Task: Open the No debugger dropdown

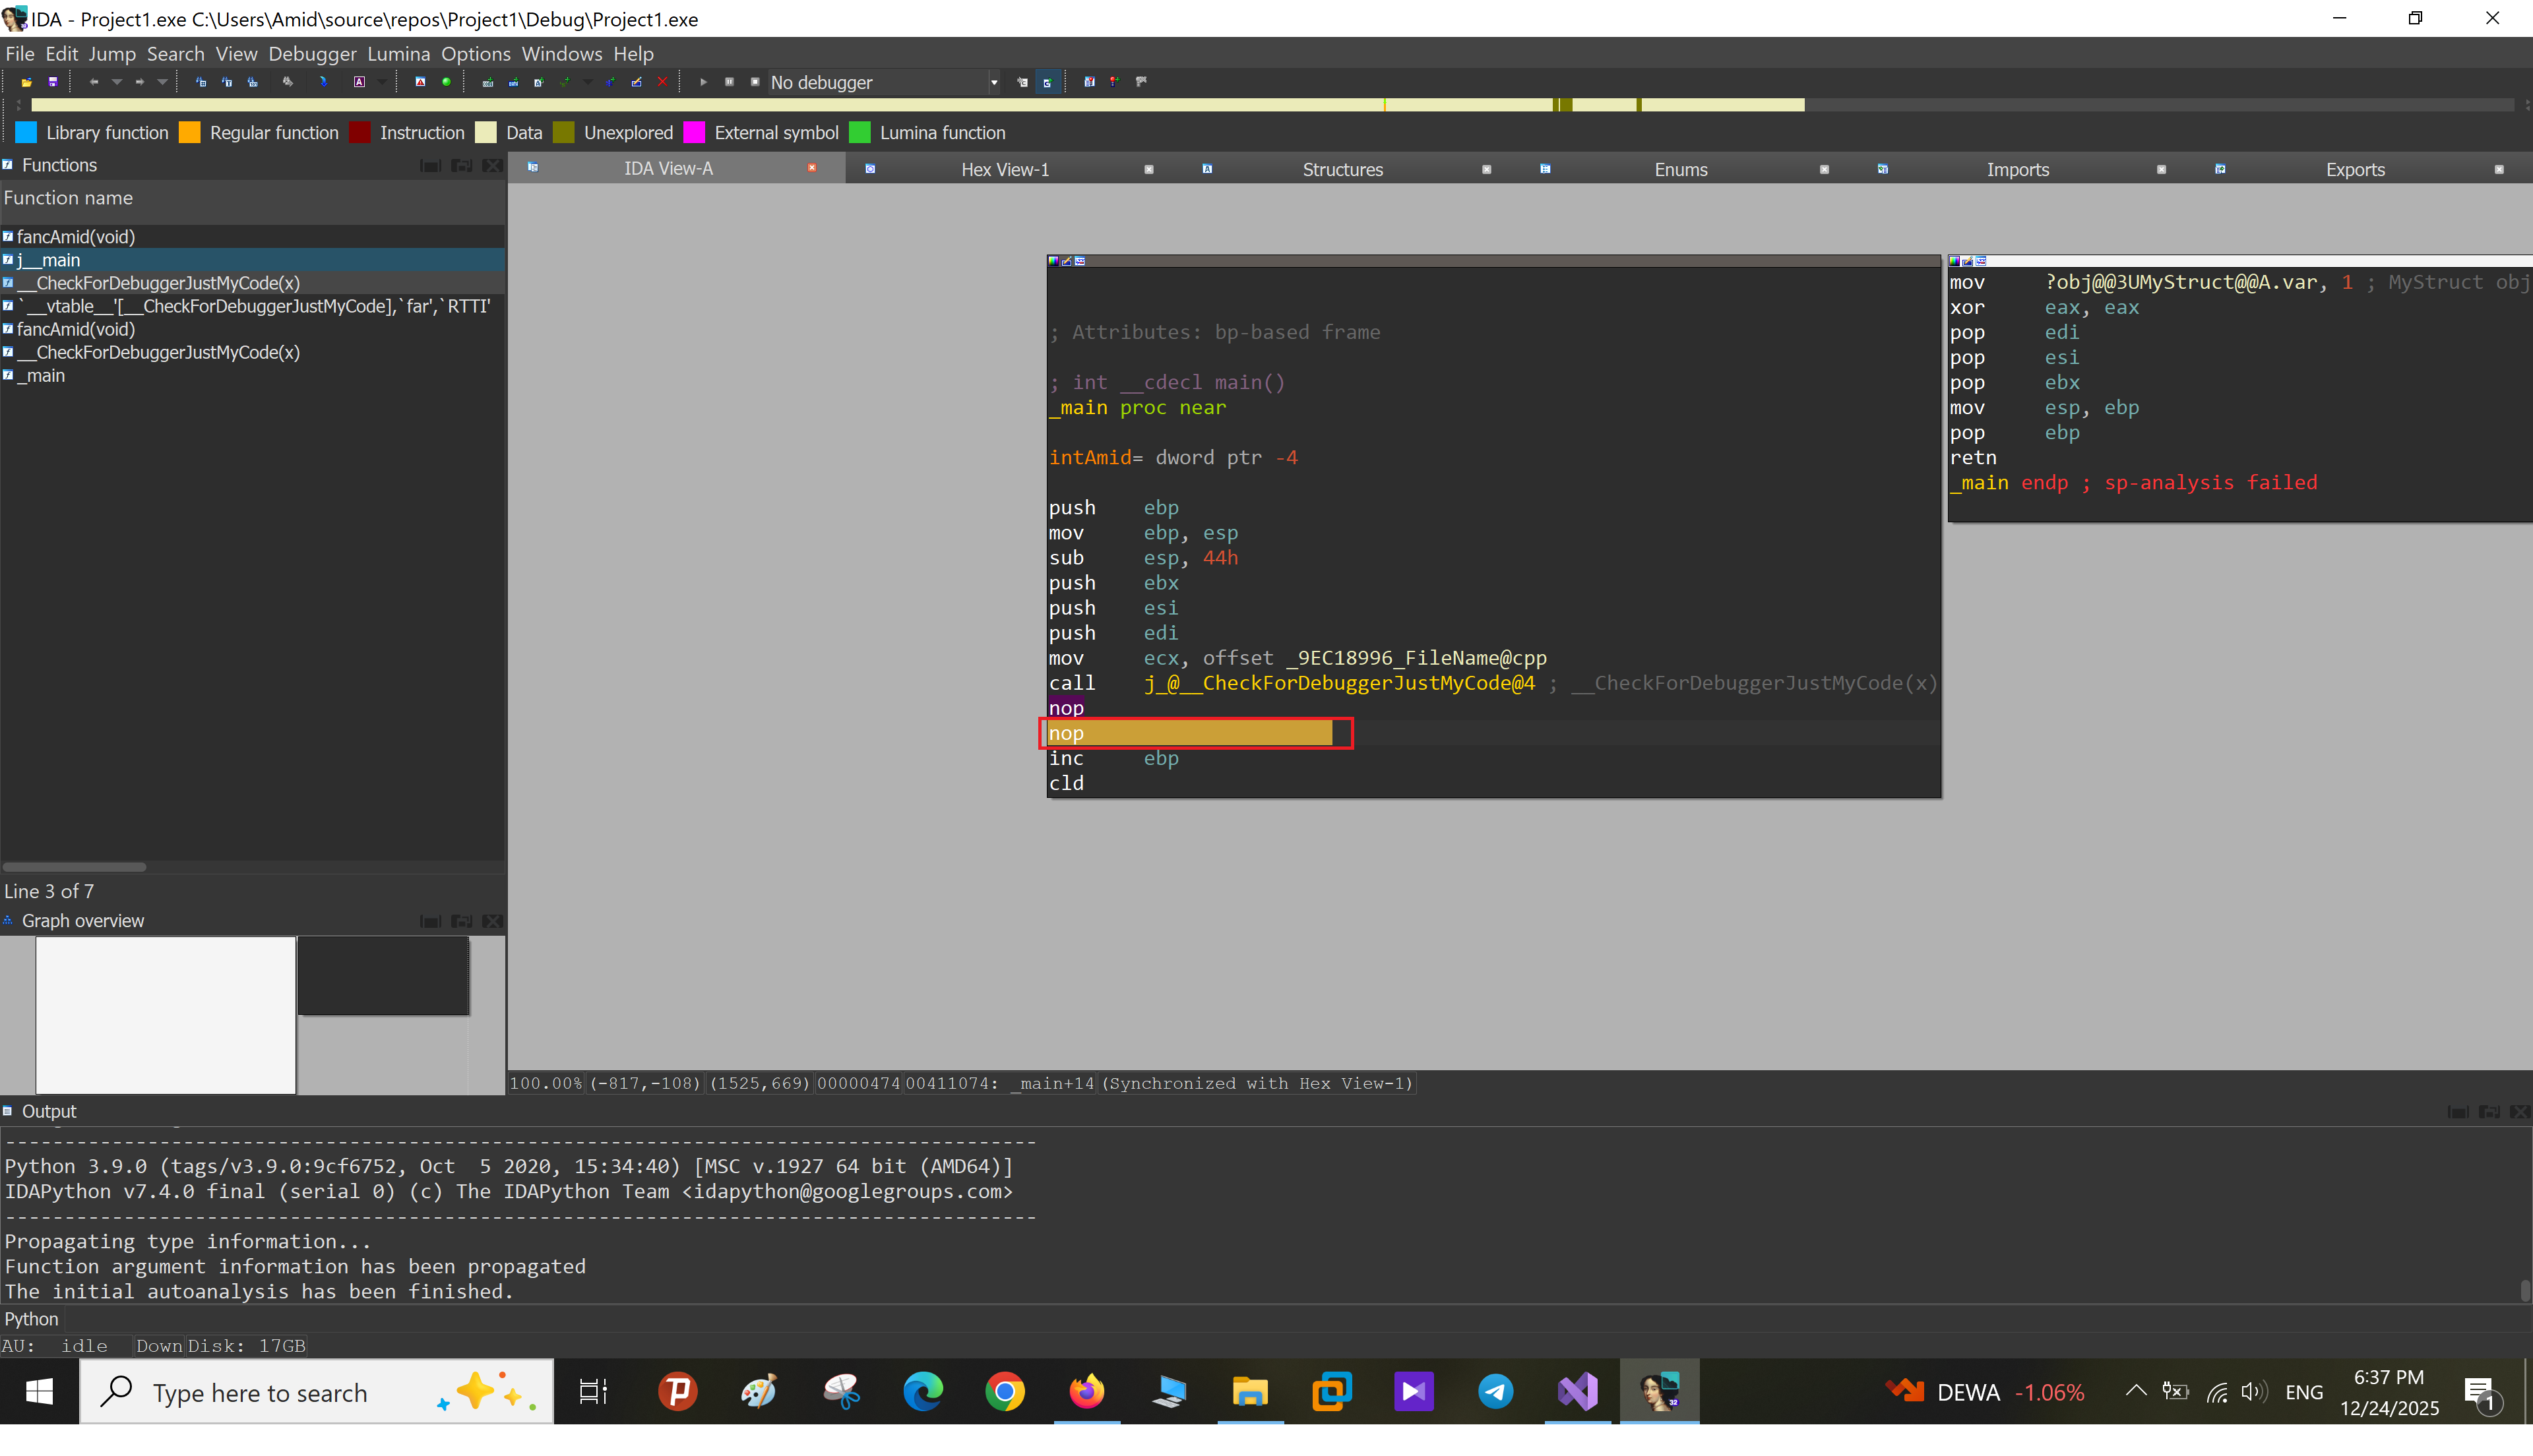Action: point(993,82)
